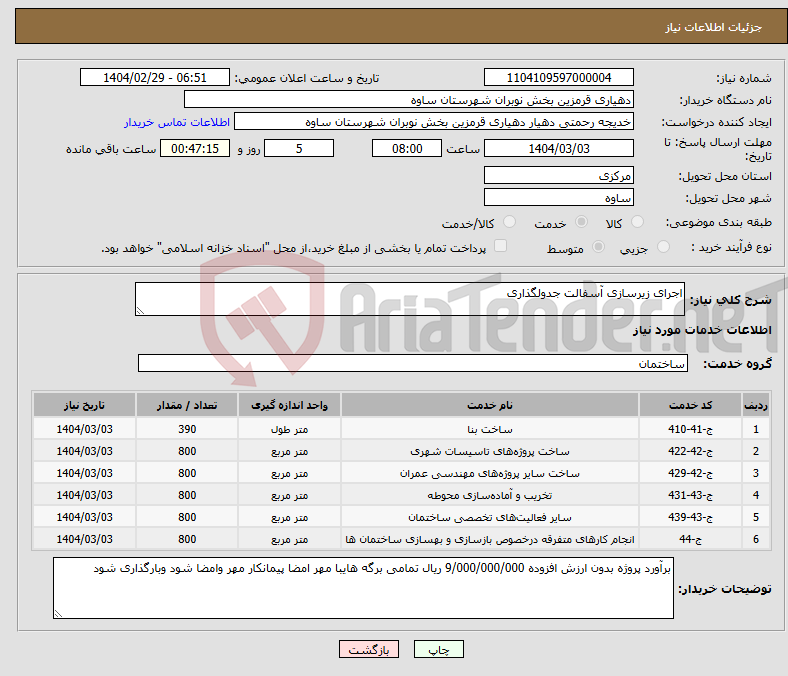Click service code ج-42-422
This screenshot has width=788, height=676.
(x=691, y=451)
